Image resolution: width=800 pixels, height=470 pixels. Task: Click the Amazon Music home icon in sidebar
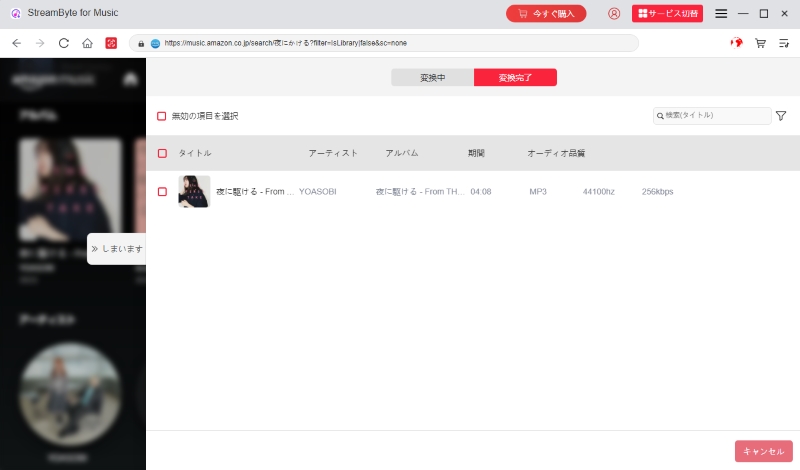point(131,79)
